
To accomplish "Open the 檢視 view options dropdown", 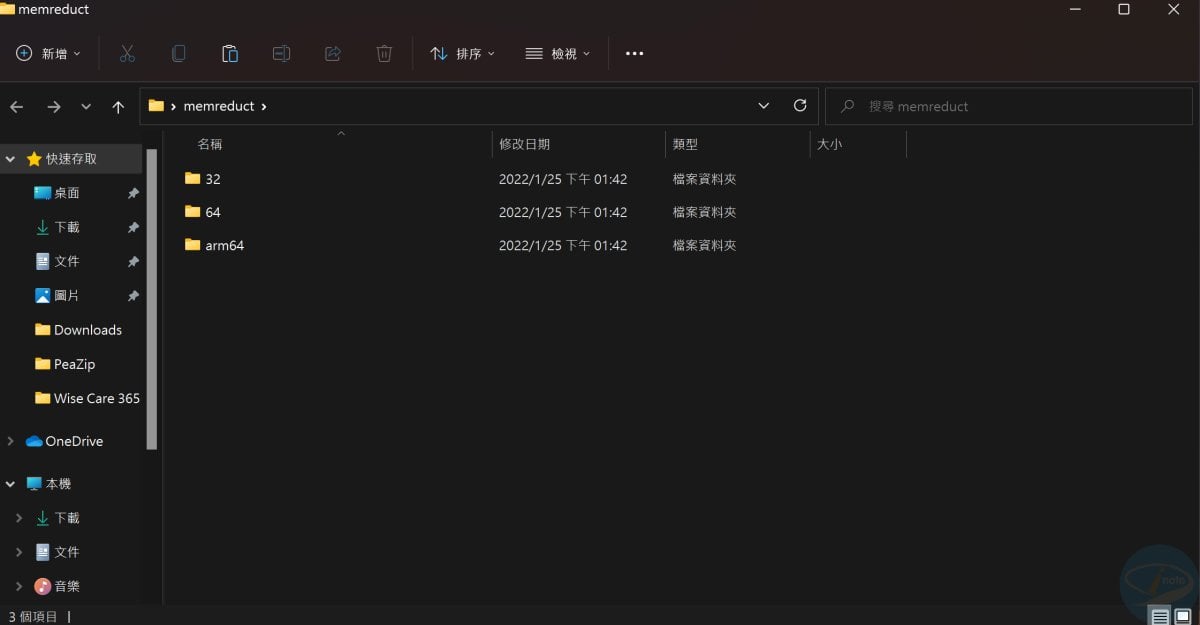I will coord(557,53).
